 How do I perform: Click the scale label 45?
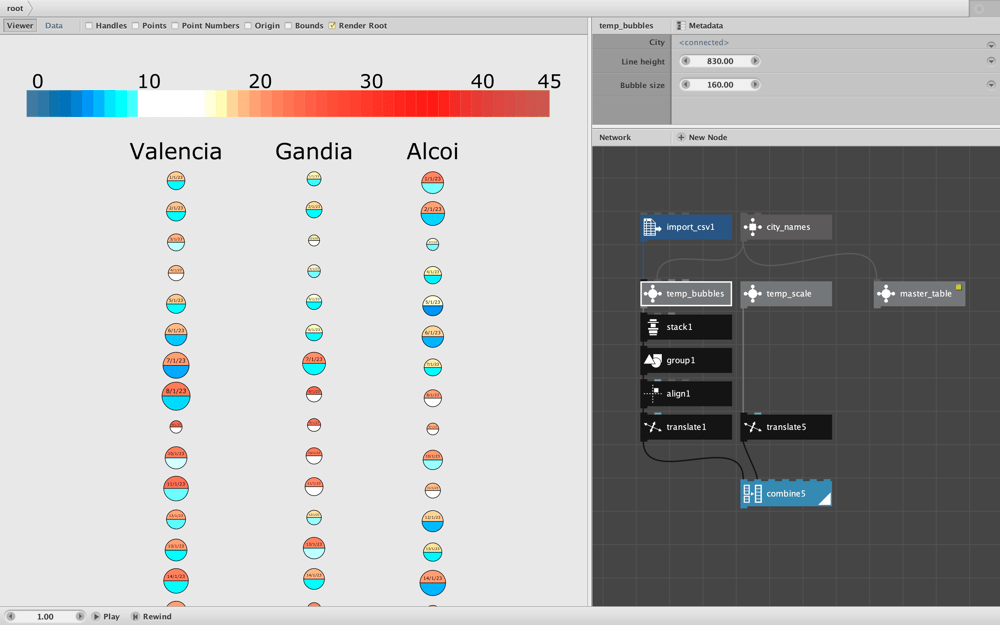click(549, 82)
